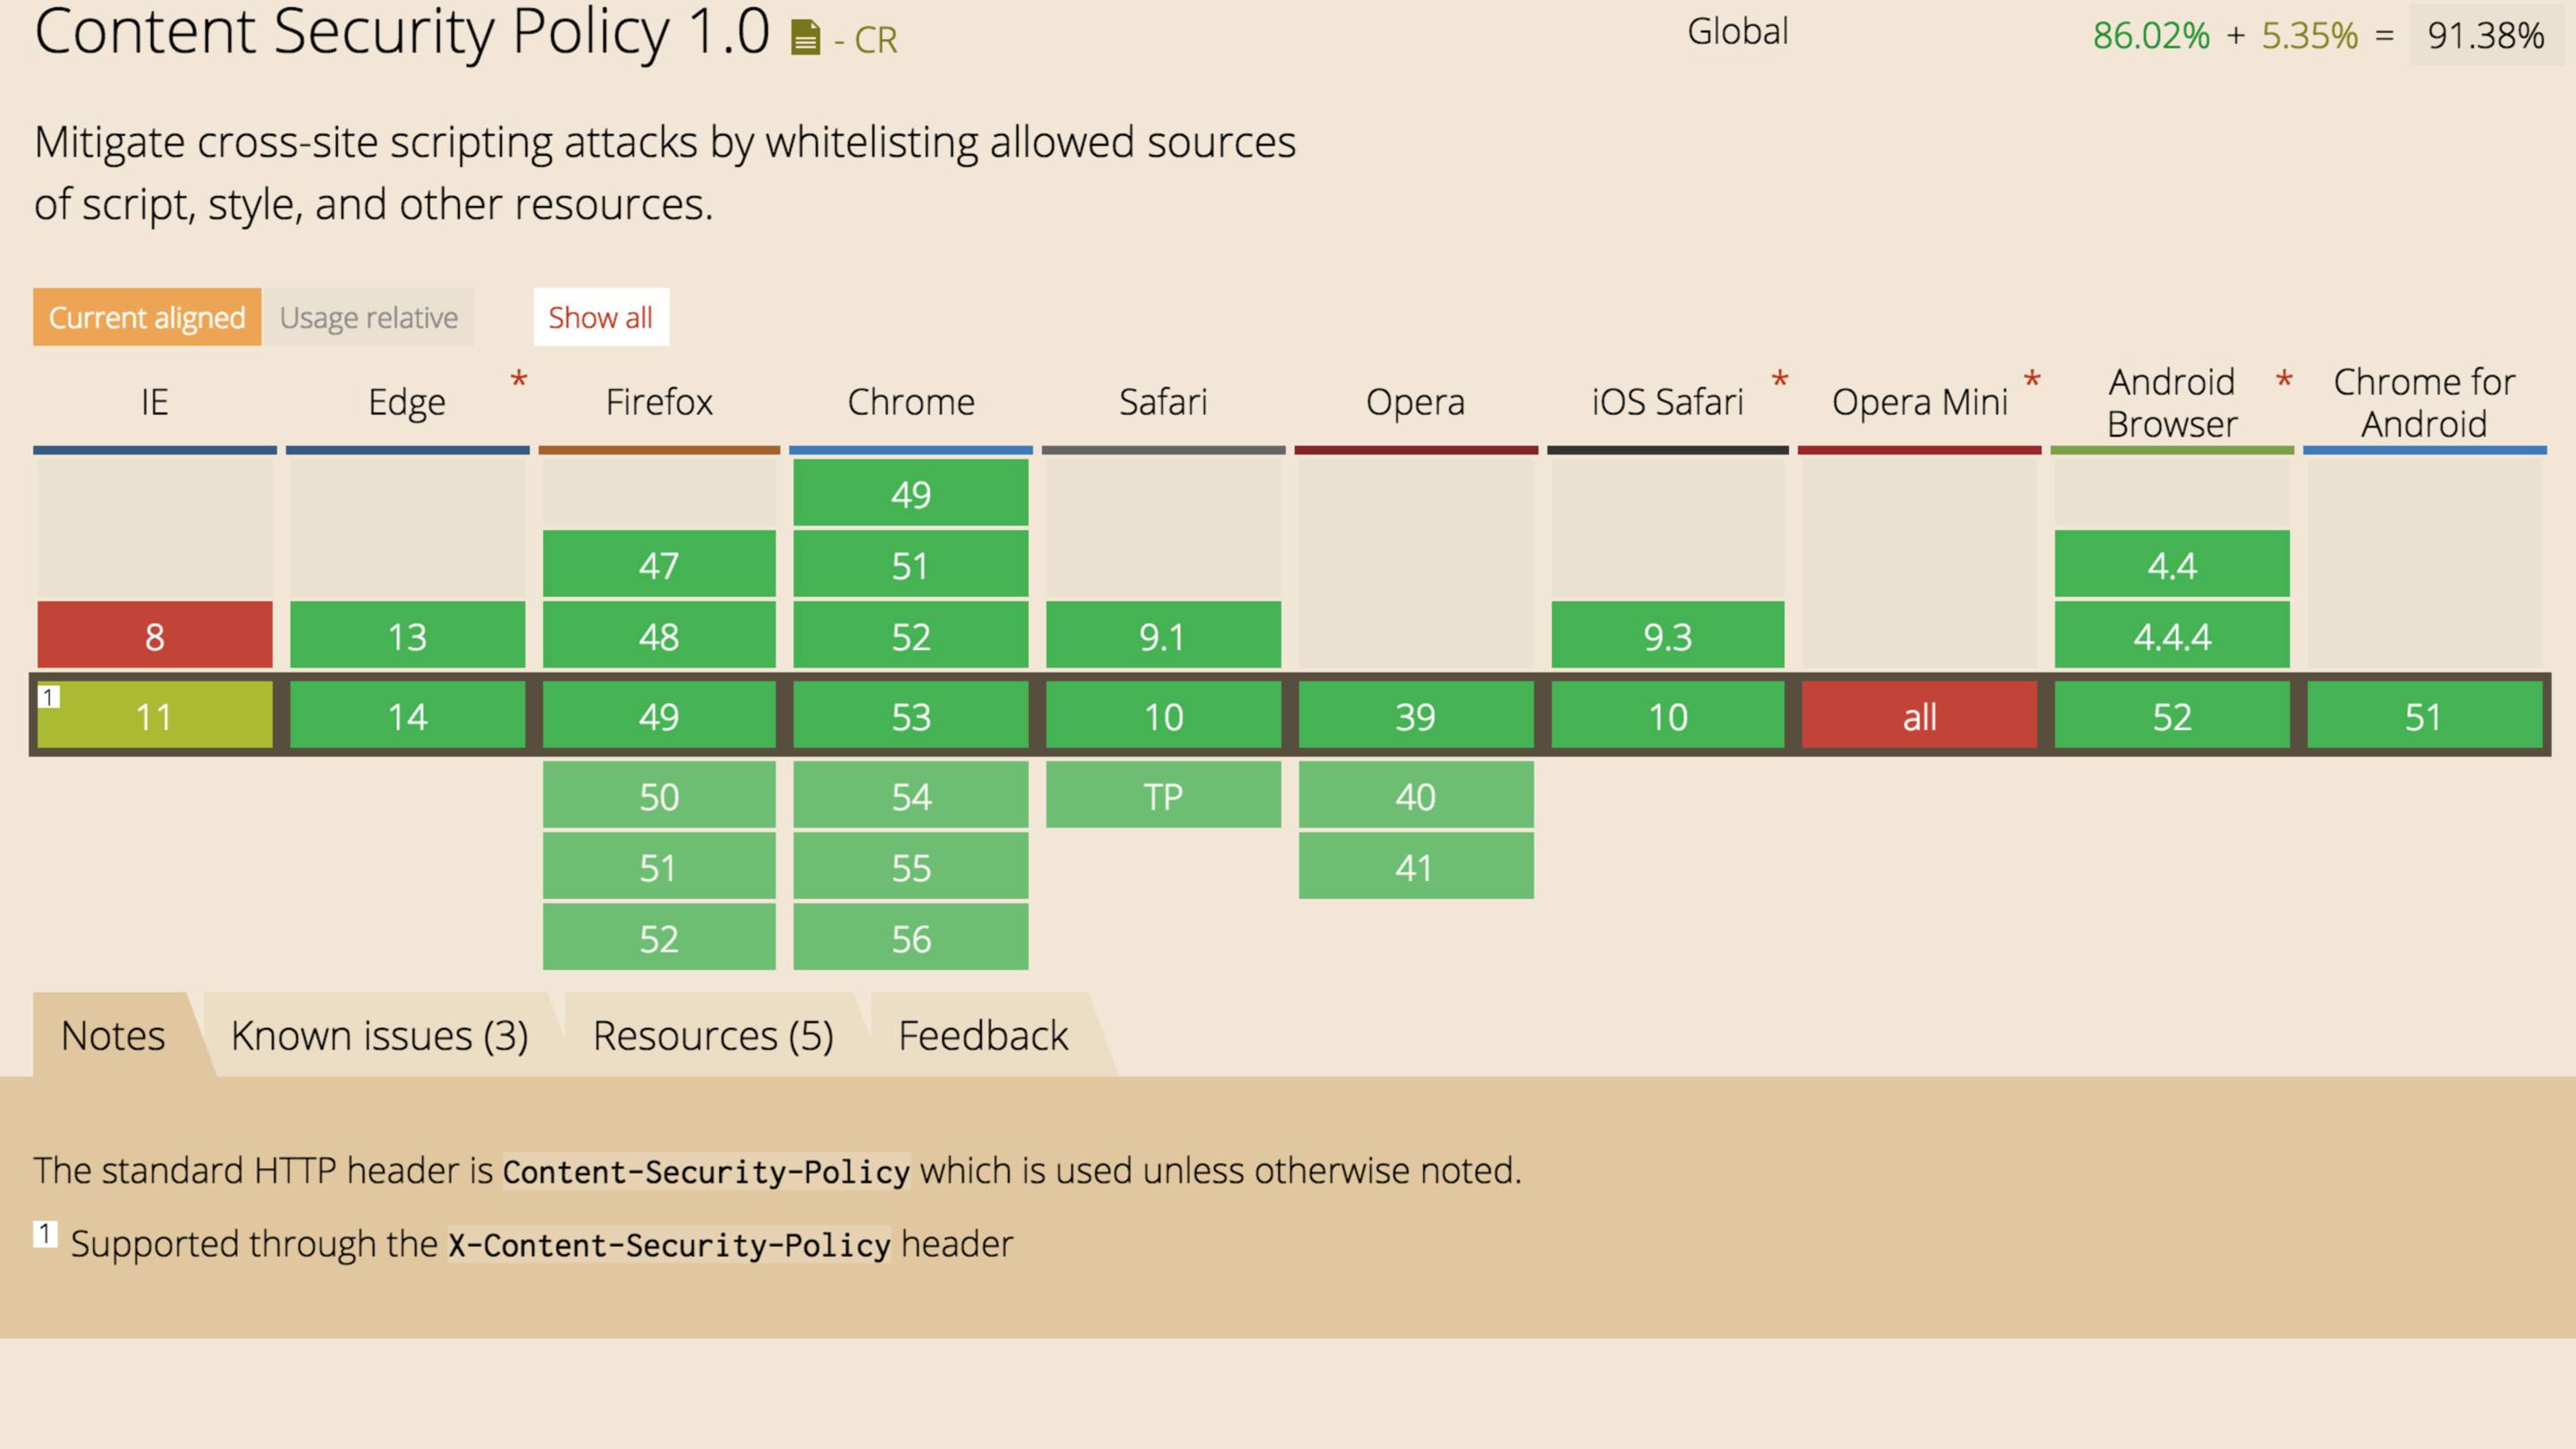Click the iOS Safari column header
This screenshot has height=1449, width=2576.
coord(1668,402)
